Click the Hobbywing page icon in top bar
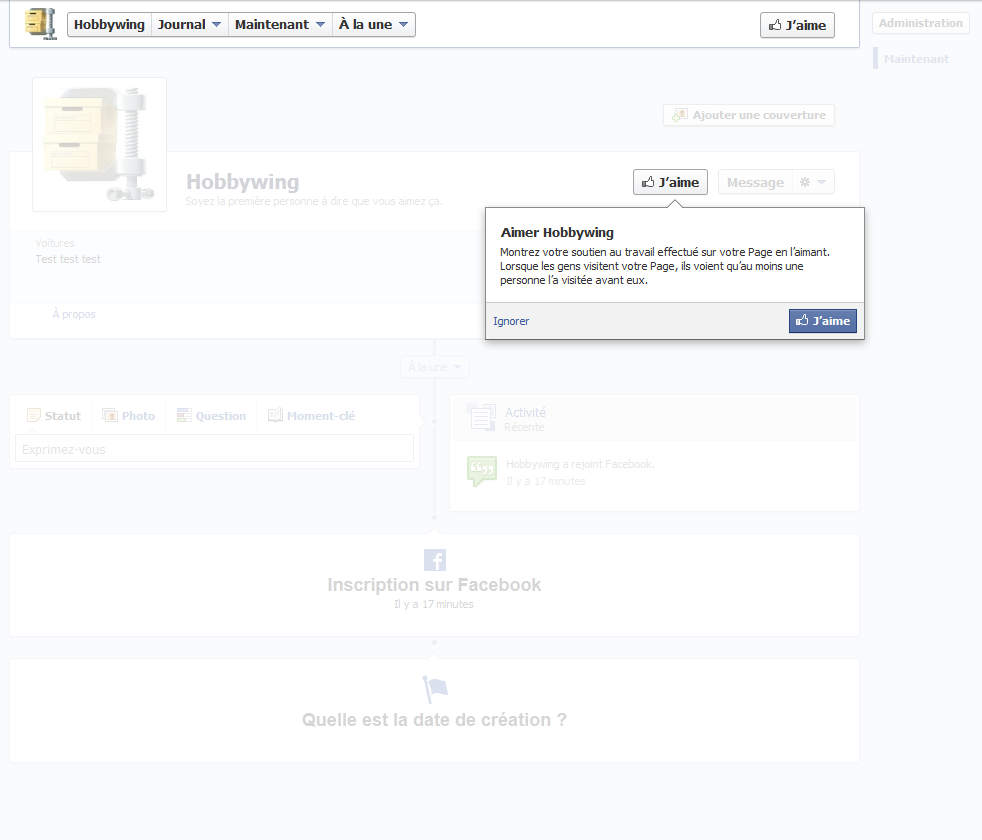 [41, 24]
